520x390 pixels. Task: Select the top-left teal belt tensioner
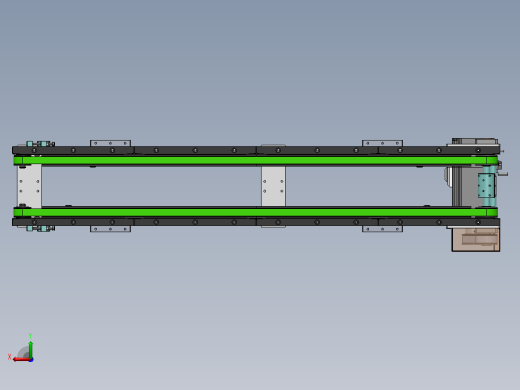(40, 144)
